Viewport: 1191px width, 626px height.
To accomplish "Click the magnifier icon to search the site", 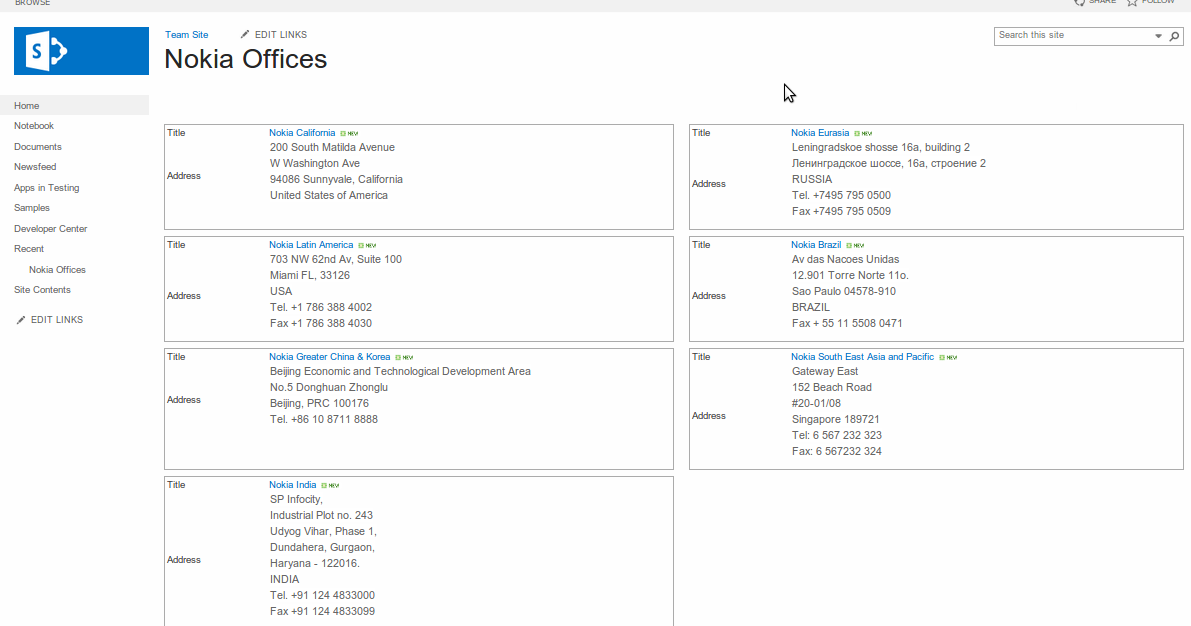I will [x=1174, y=35].
